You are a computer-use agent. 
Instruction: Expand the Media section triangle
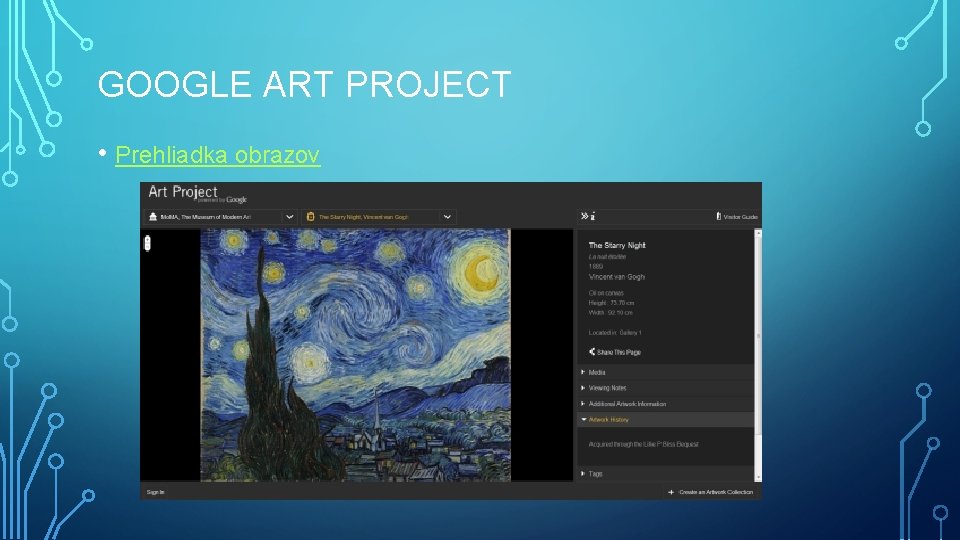coord(583,372)
